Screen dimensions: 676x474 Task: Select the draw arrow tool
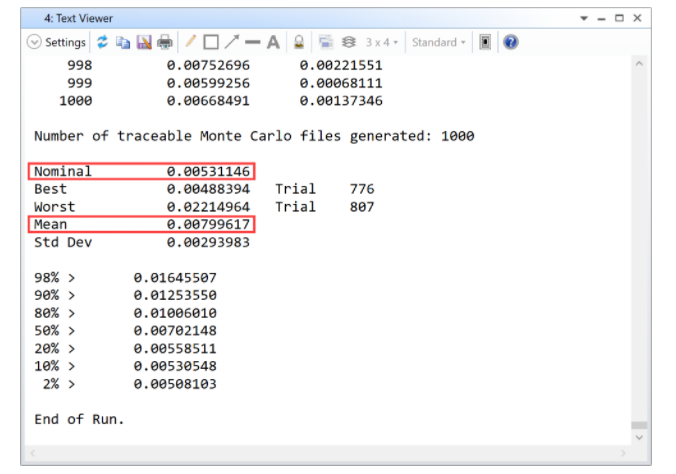[x=232, y=42]
